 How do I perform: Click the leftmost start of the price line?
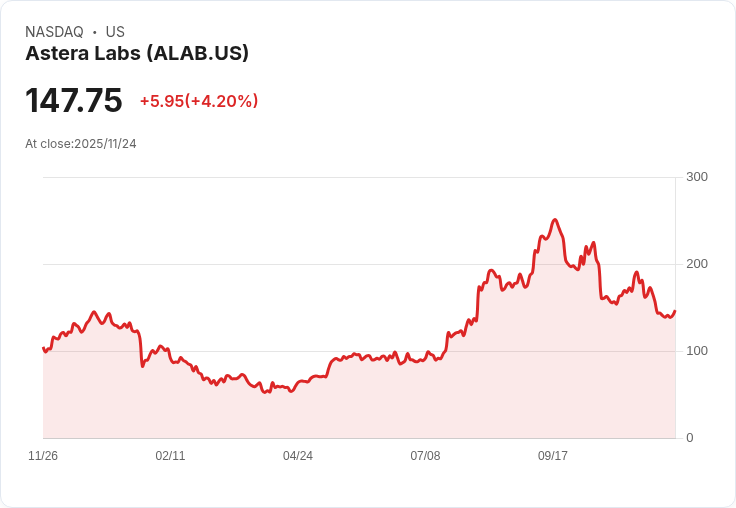point(43,348)
